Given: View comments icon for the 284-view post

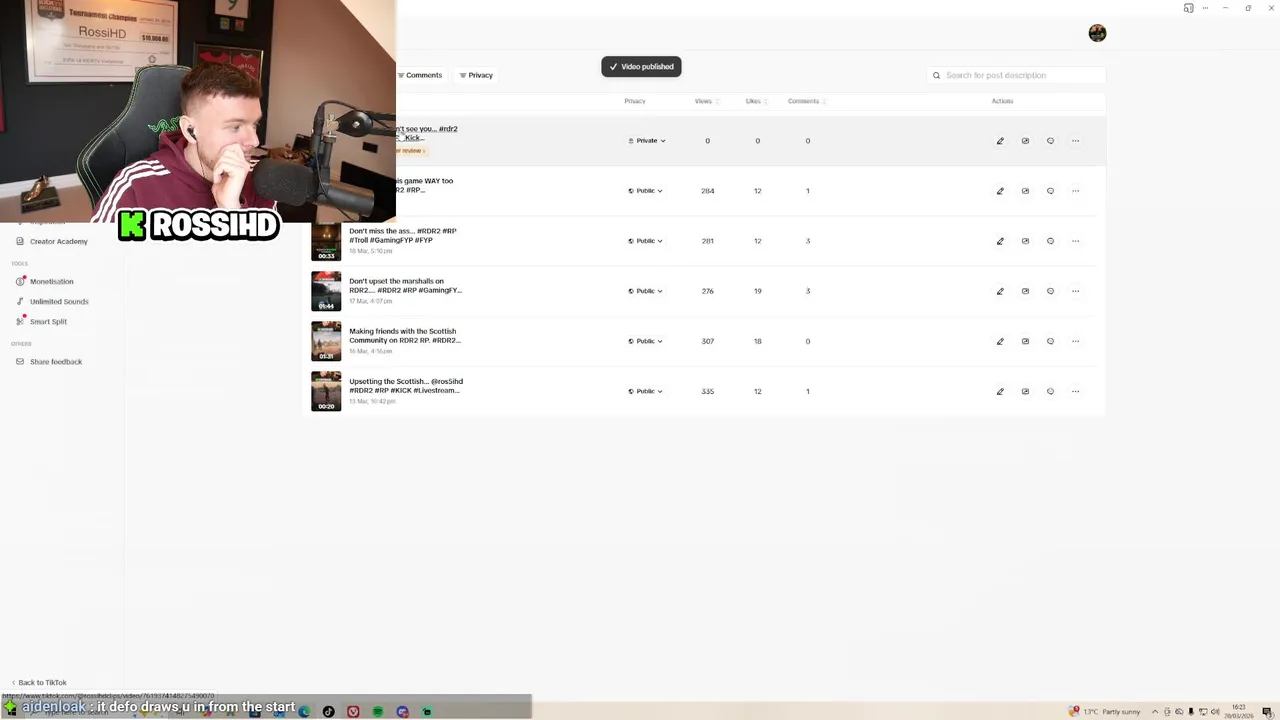Looking at the screenshot, I should tap(1050, 191).
